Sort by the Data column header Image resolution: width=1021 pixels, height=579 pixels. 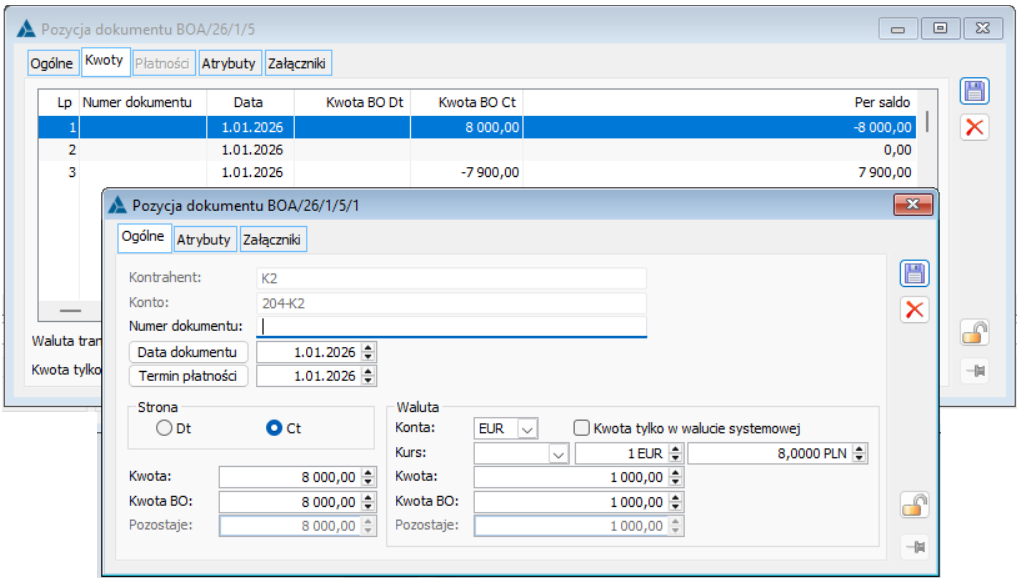(251, 102)
